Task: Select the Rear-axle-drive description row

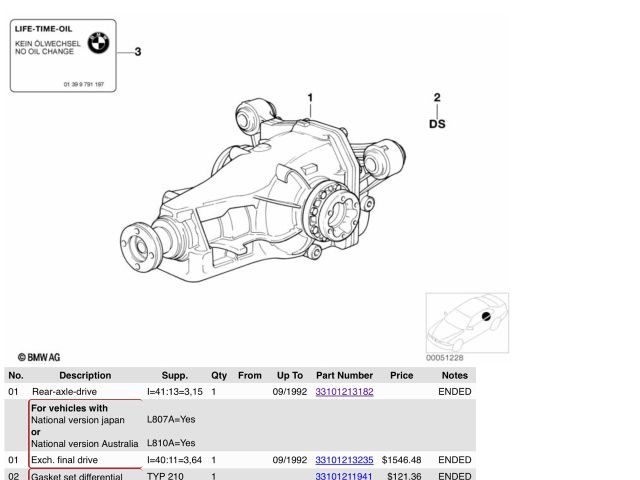Action: tap(64, 392)
